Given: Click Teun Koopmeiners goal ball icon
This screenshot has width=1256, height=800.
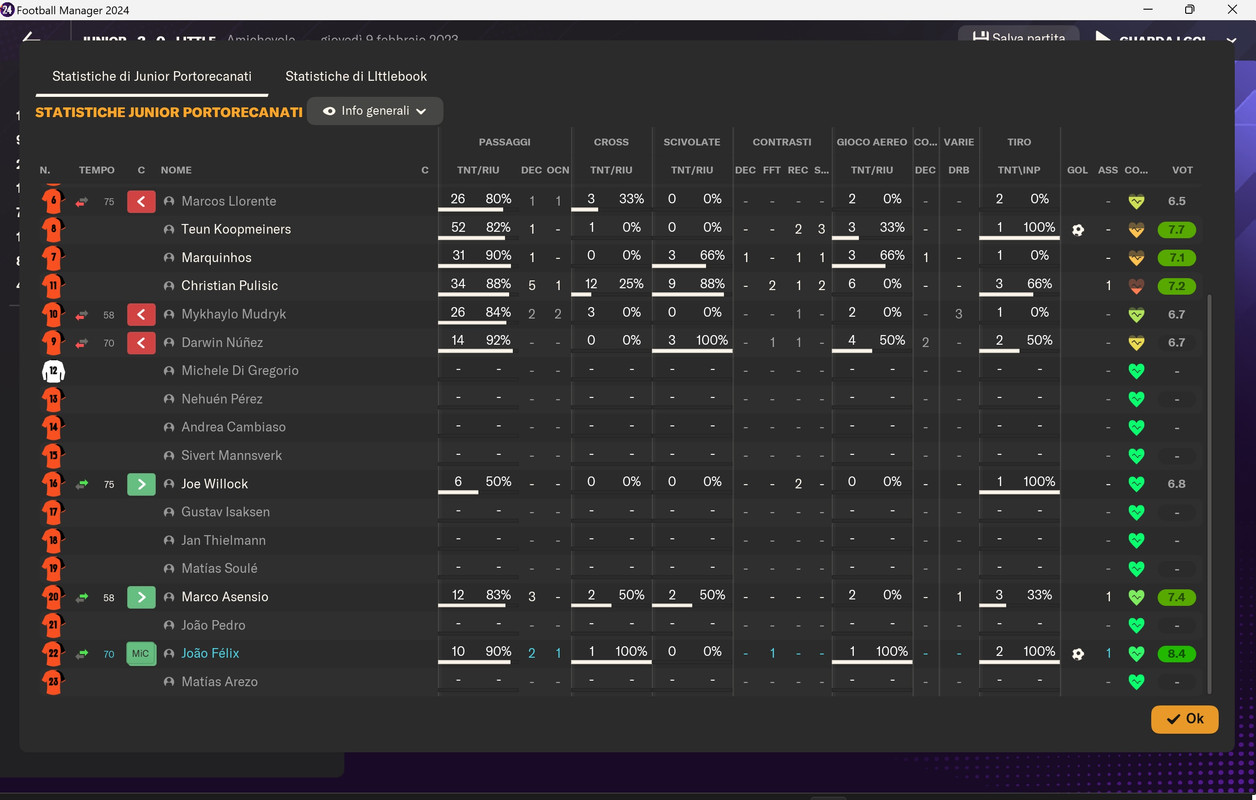Looking at the screenshot, I should coord(1077,230).
